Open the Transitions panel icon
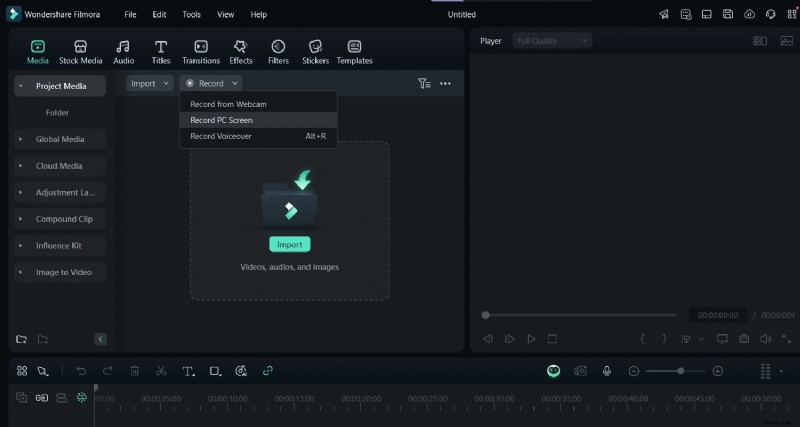Image resolution: width=800 pixels, height=427 pixels. click(201, 52)
